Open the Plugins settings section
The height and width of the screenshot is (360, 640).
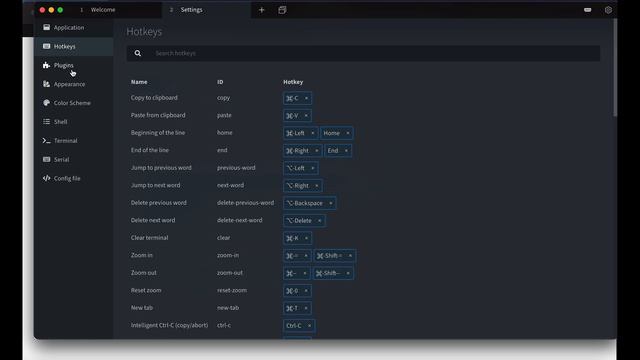tap(73, 65)
